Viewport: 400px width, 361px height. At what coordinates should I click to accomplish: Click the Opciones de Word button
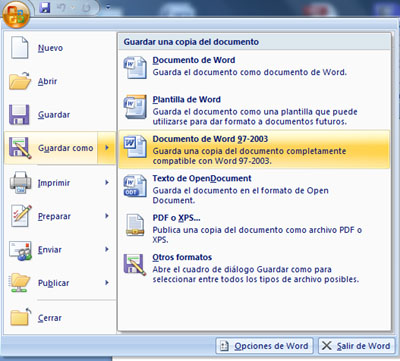[264, 346]
